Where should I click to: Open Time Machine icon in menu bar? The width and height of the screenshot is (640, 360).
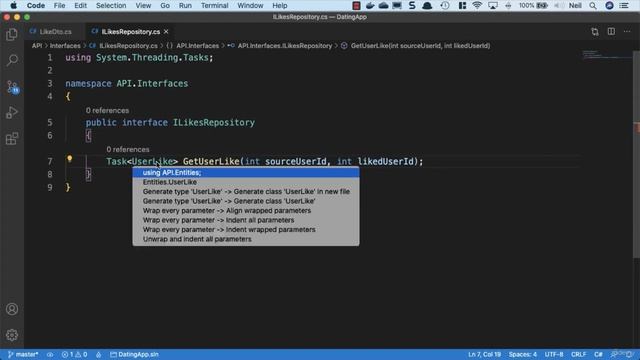click(x=445, y=5)
